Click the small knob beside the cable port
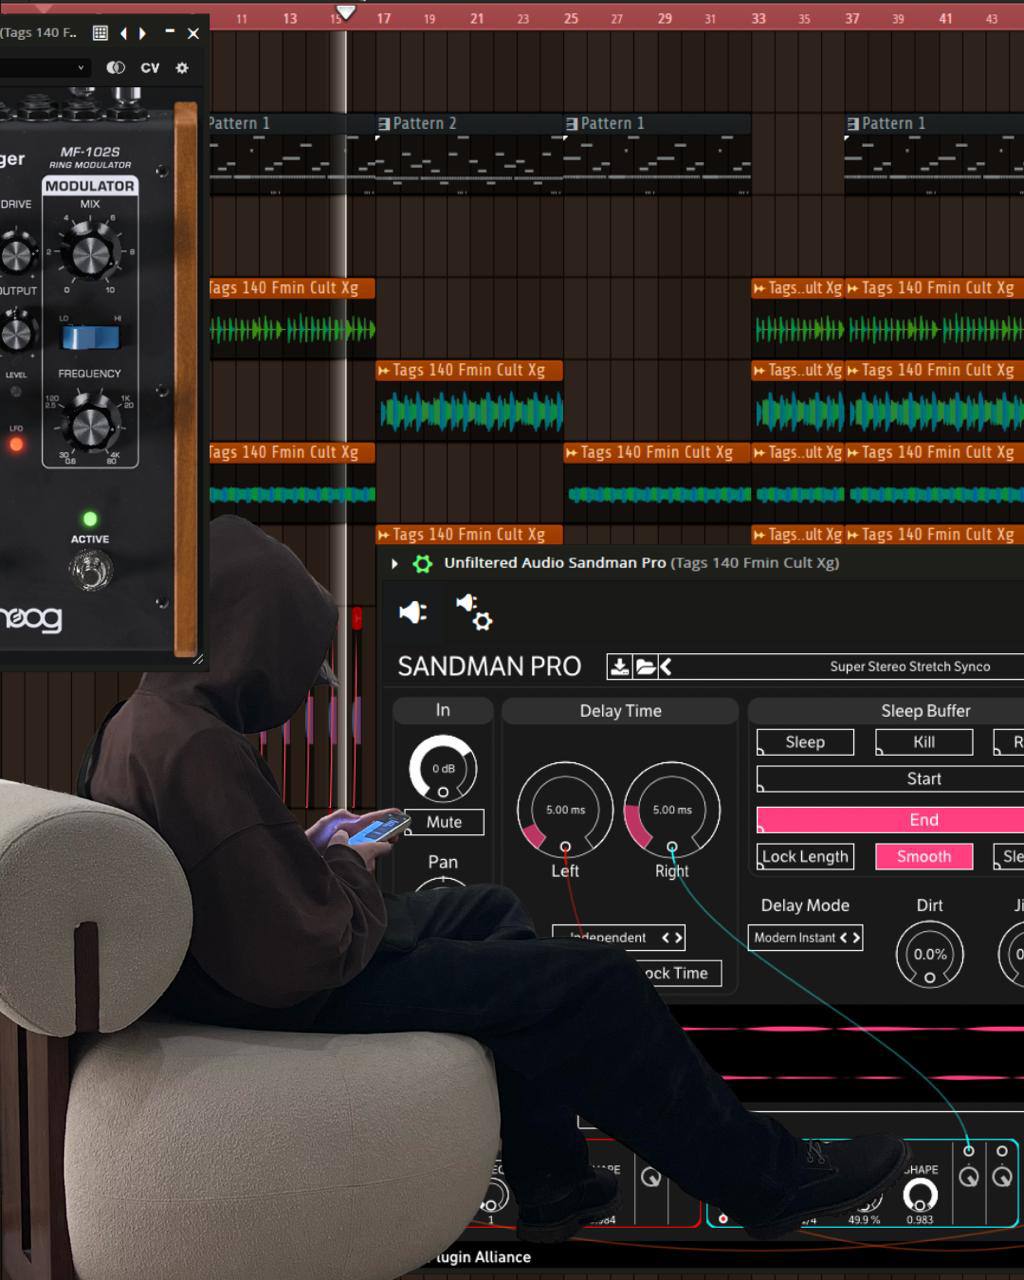Viewport: 1024px width, 1280px height. coord(968,1178)
